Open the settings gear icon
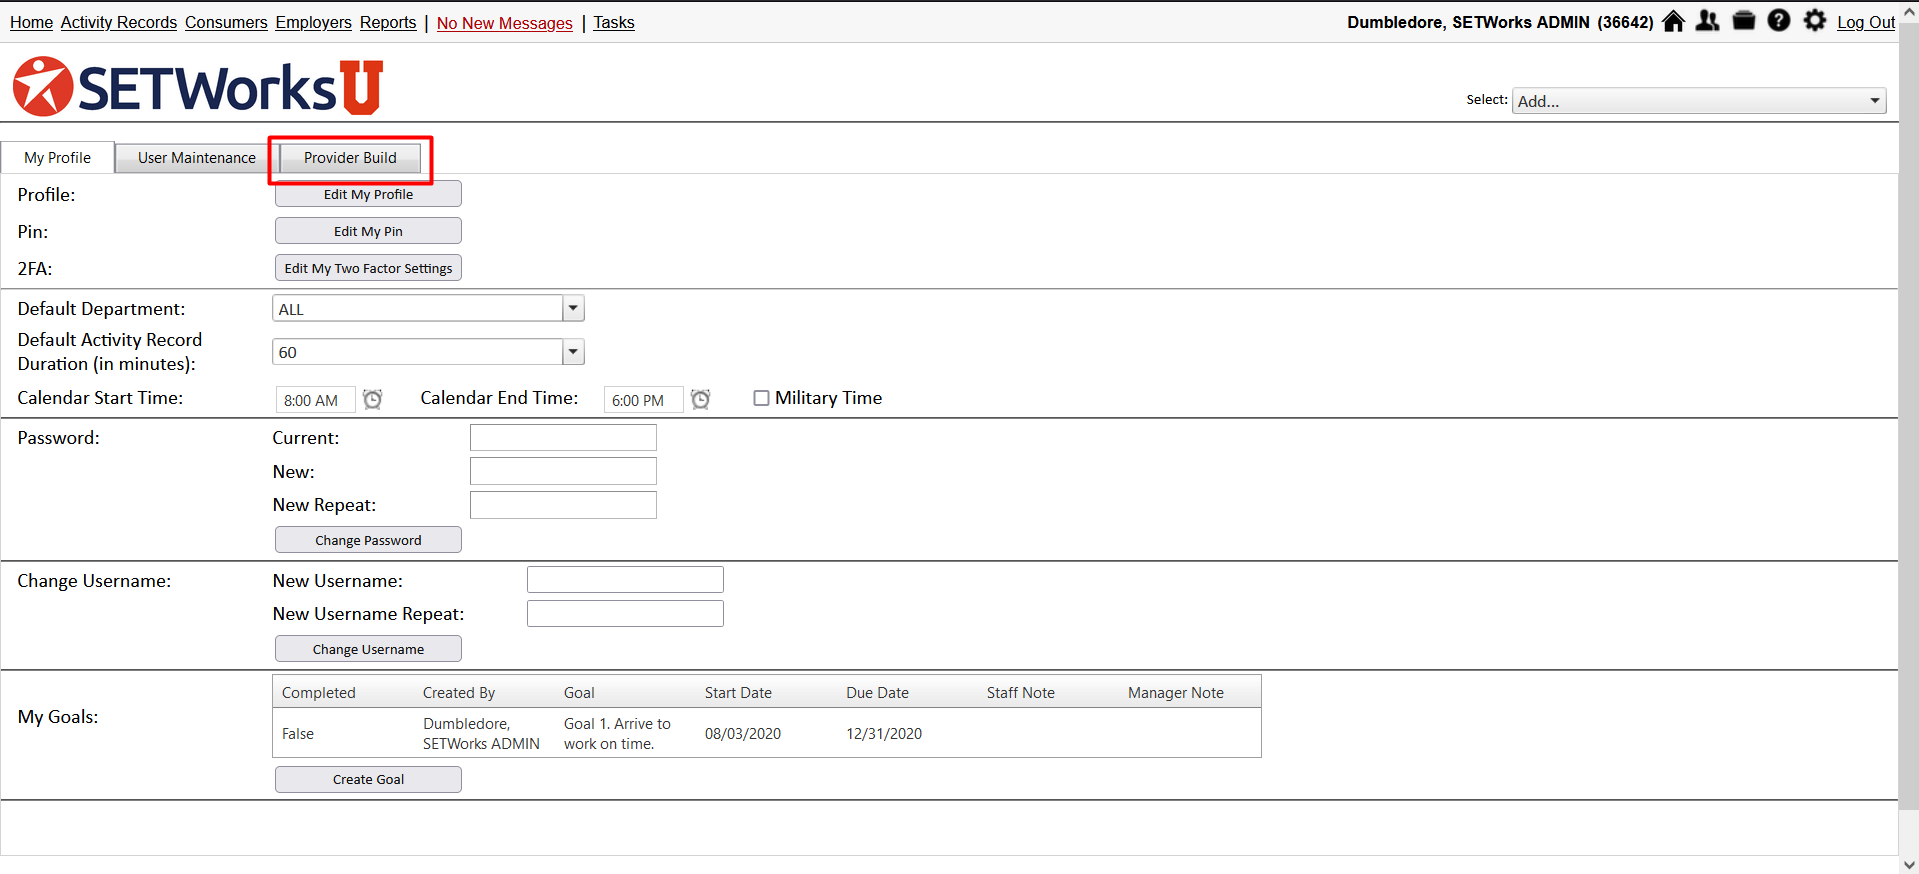This screenshot has height=874, width=1919. (1815, 21)
